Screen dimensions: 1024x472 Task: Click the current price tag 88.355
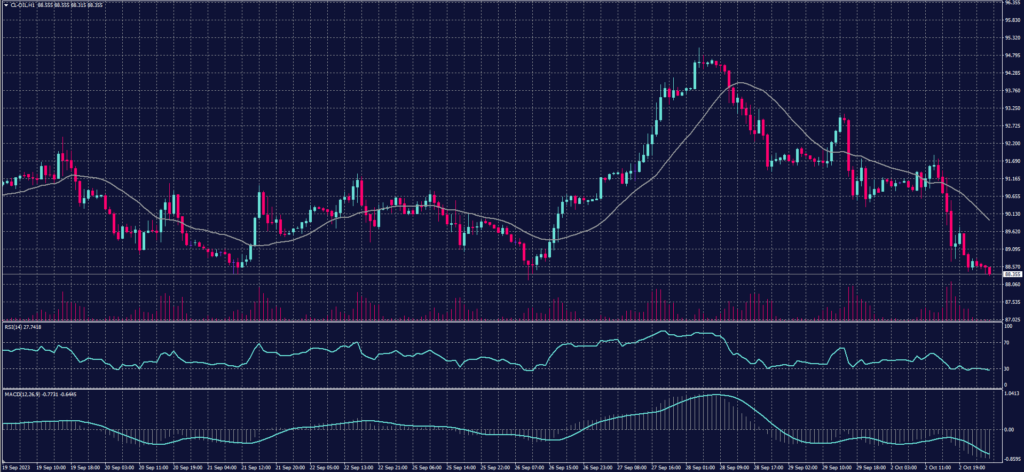coord(1011,273)
